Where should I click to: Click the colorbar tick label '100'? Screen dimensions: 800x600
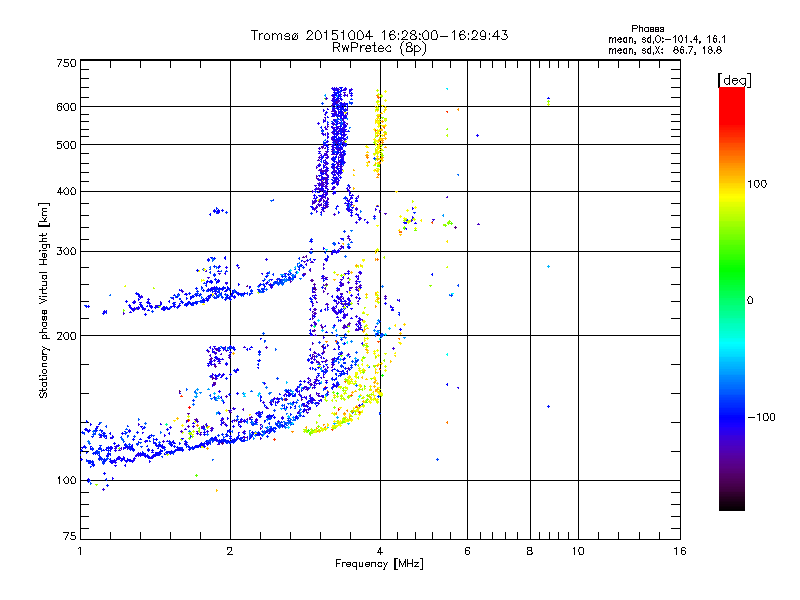tap(757, 184)
